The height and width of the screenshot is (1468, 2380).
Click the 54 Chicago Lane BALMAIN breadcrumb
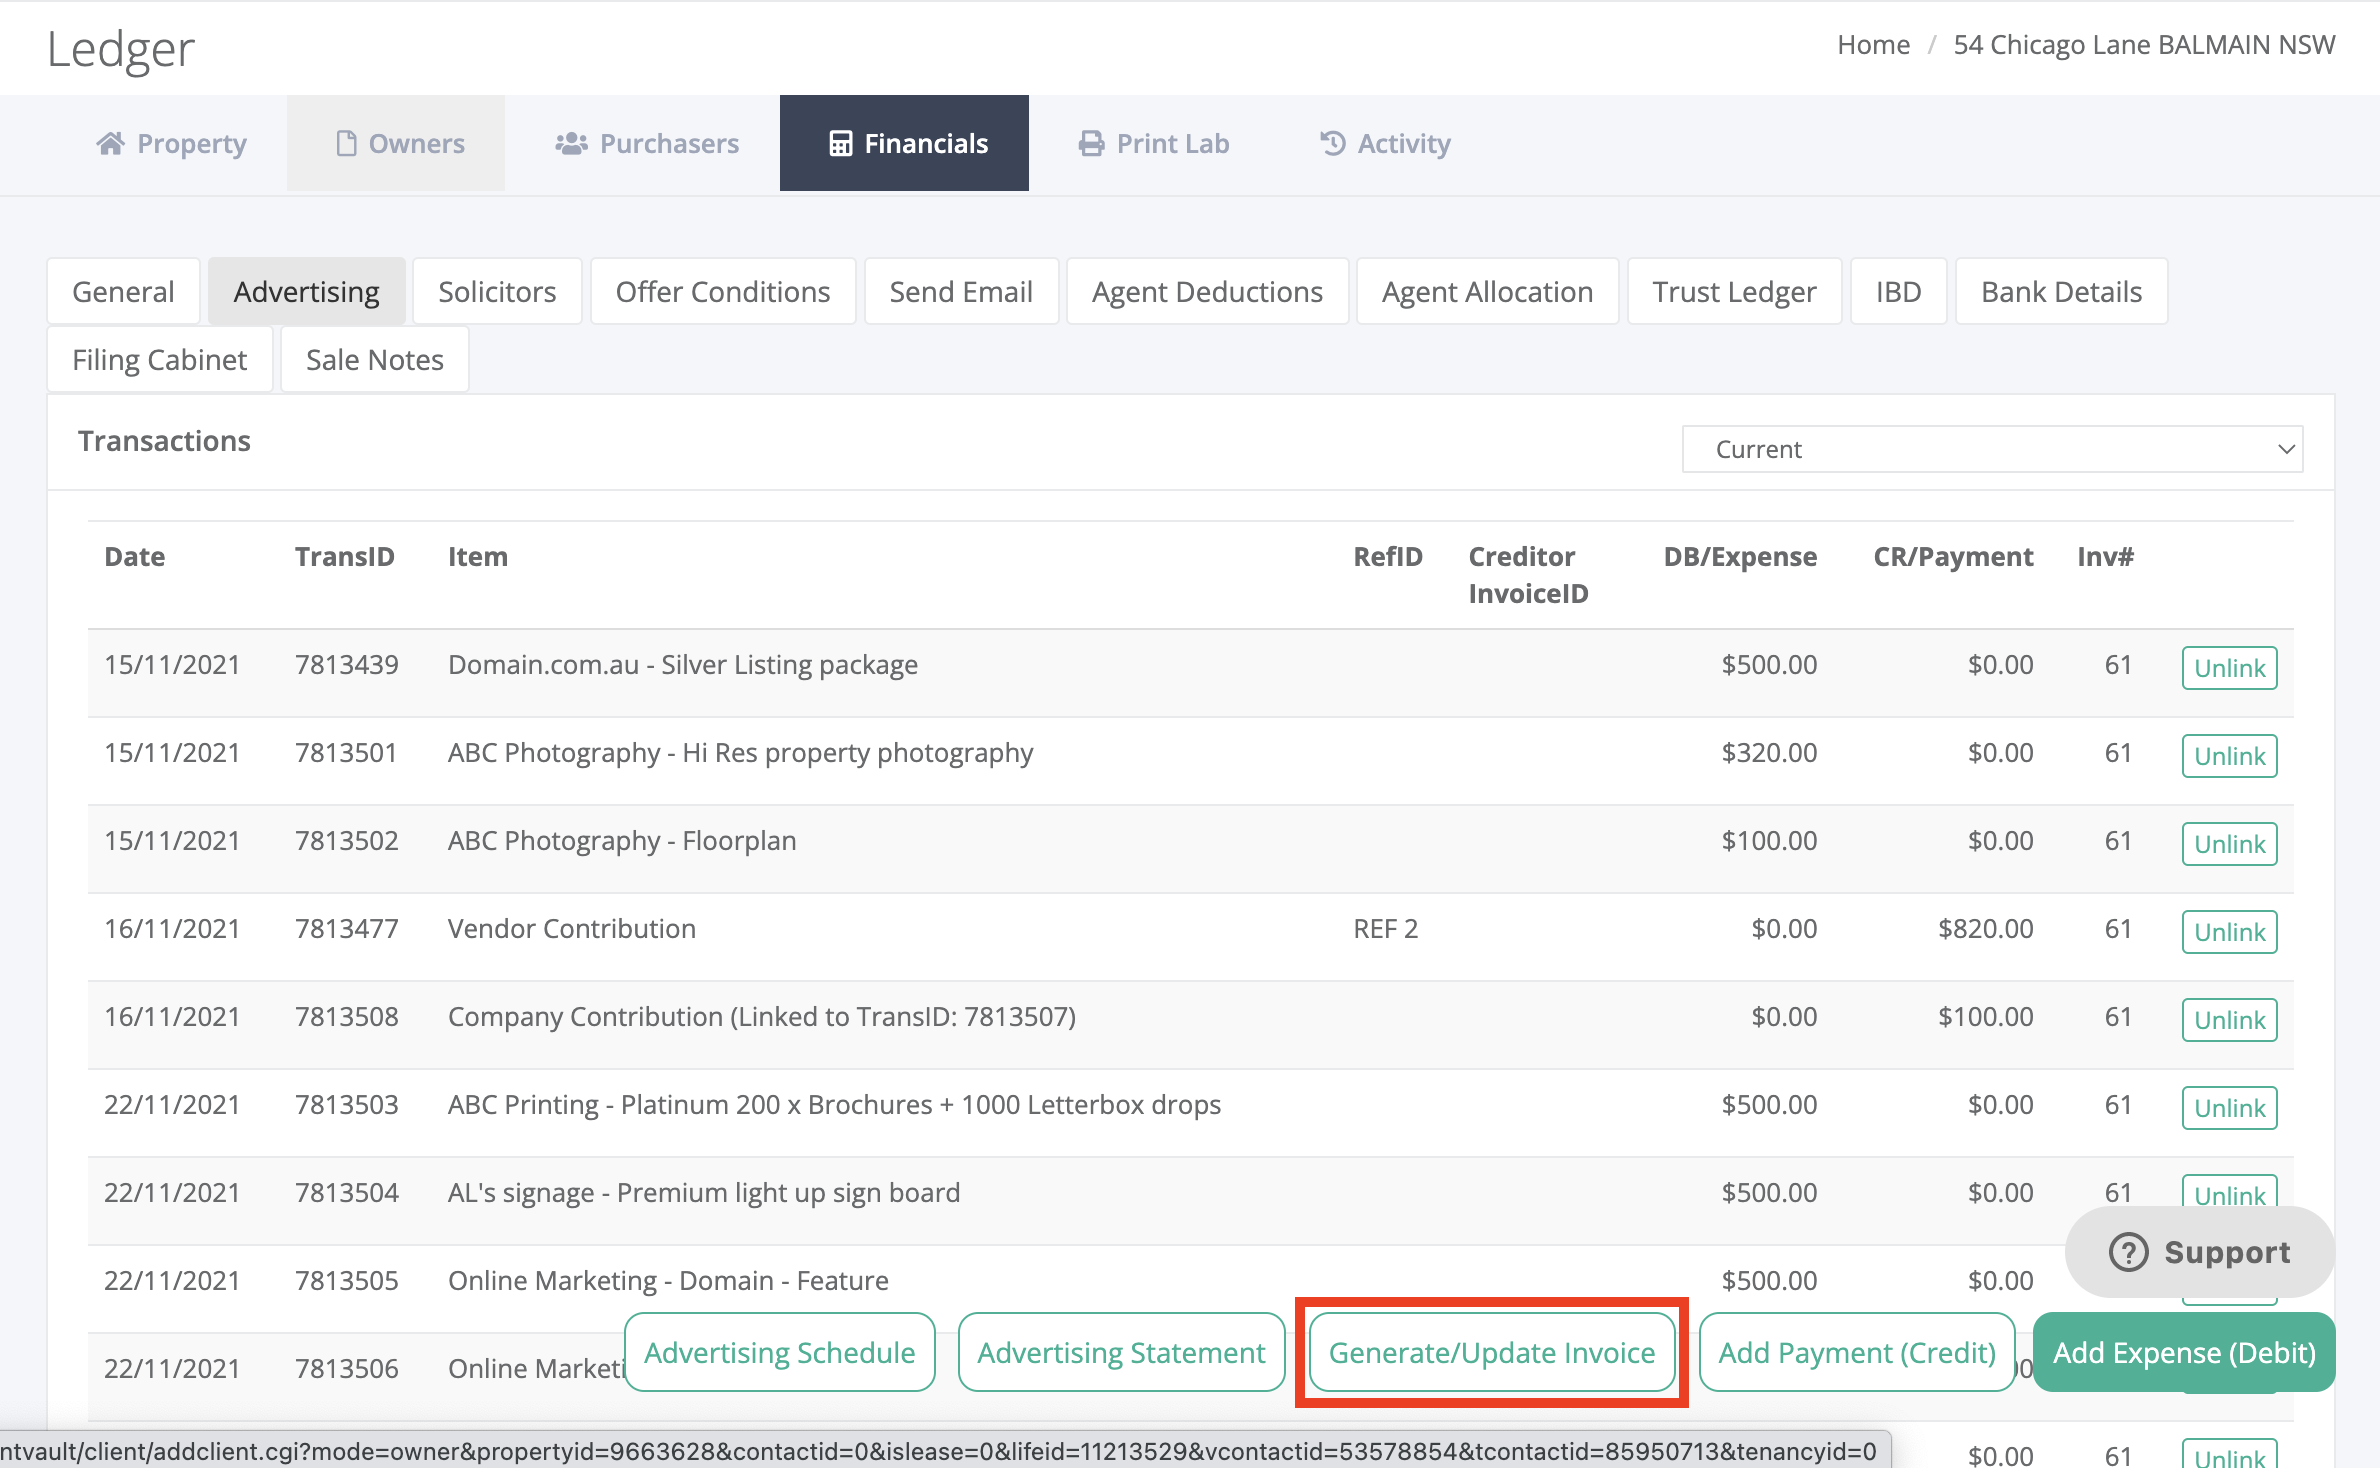(2144, 45)
